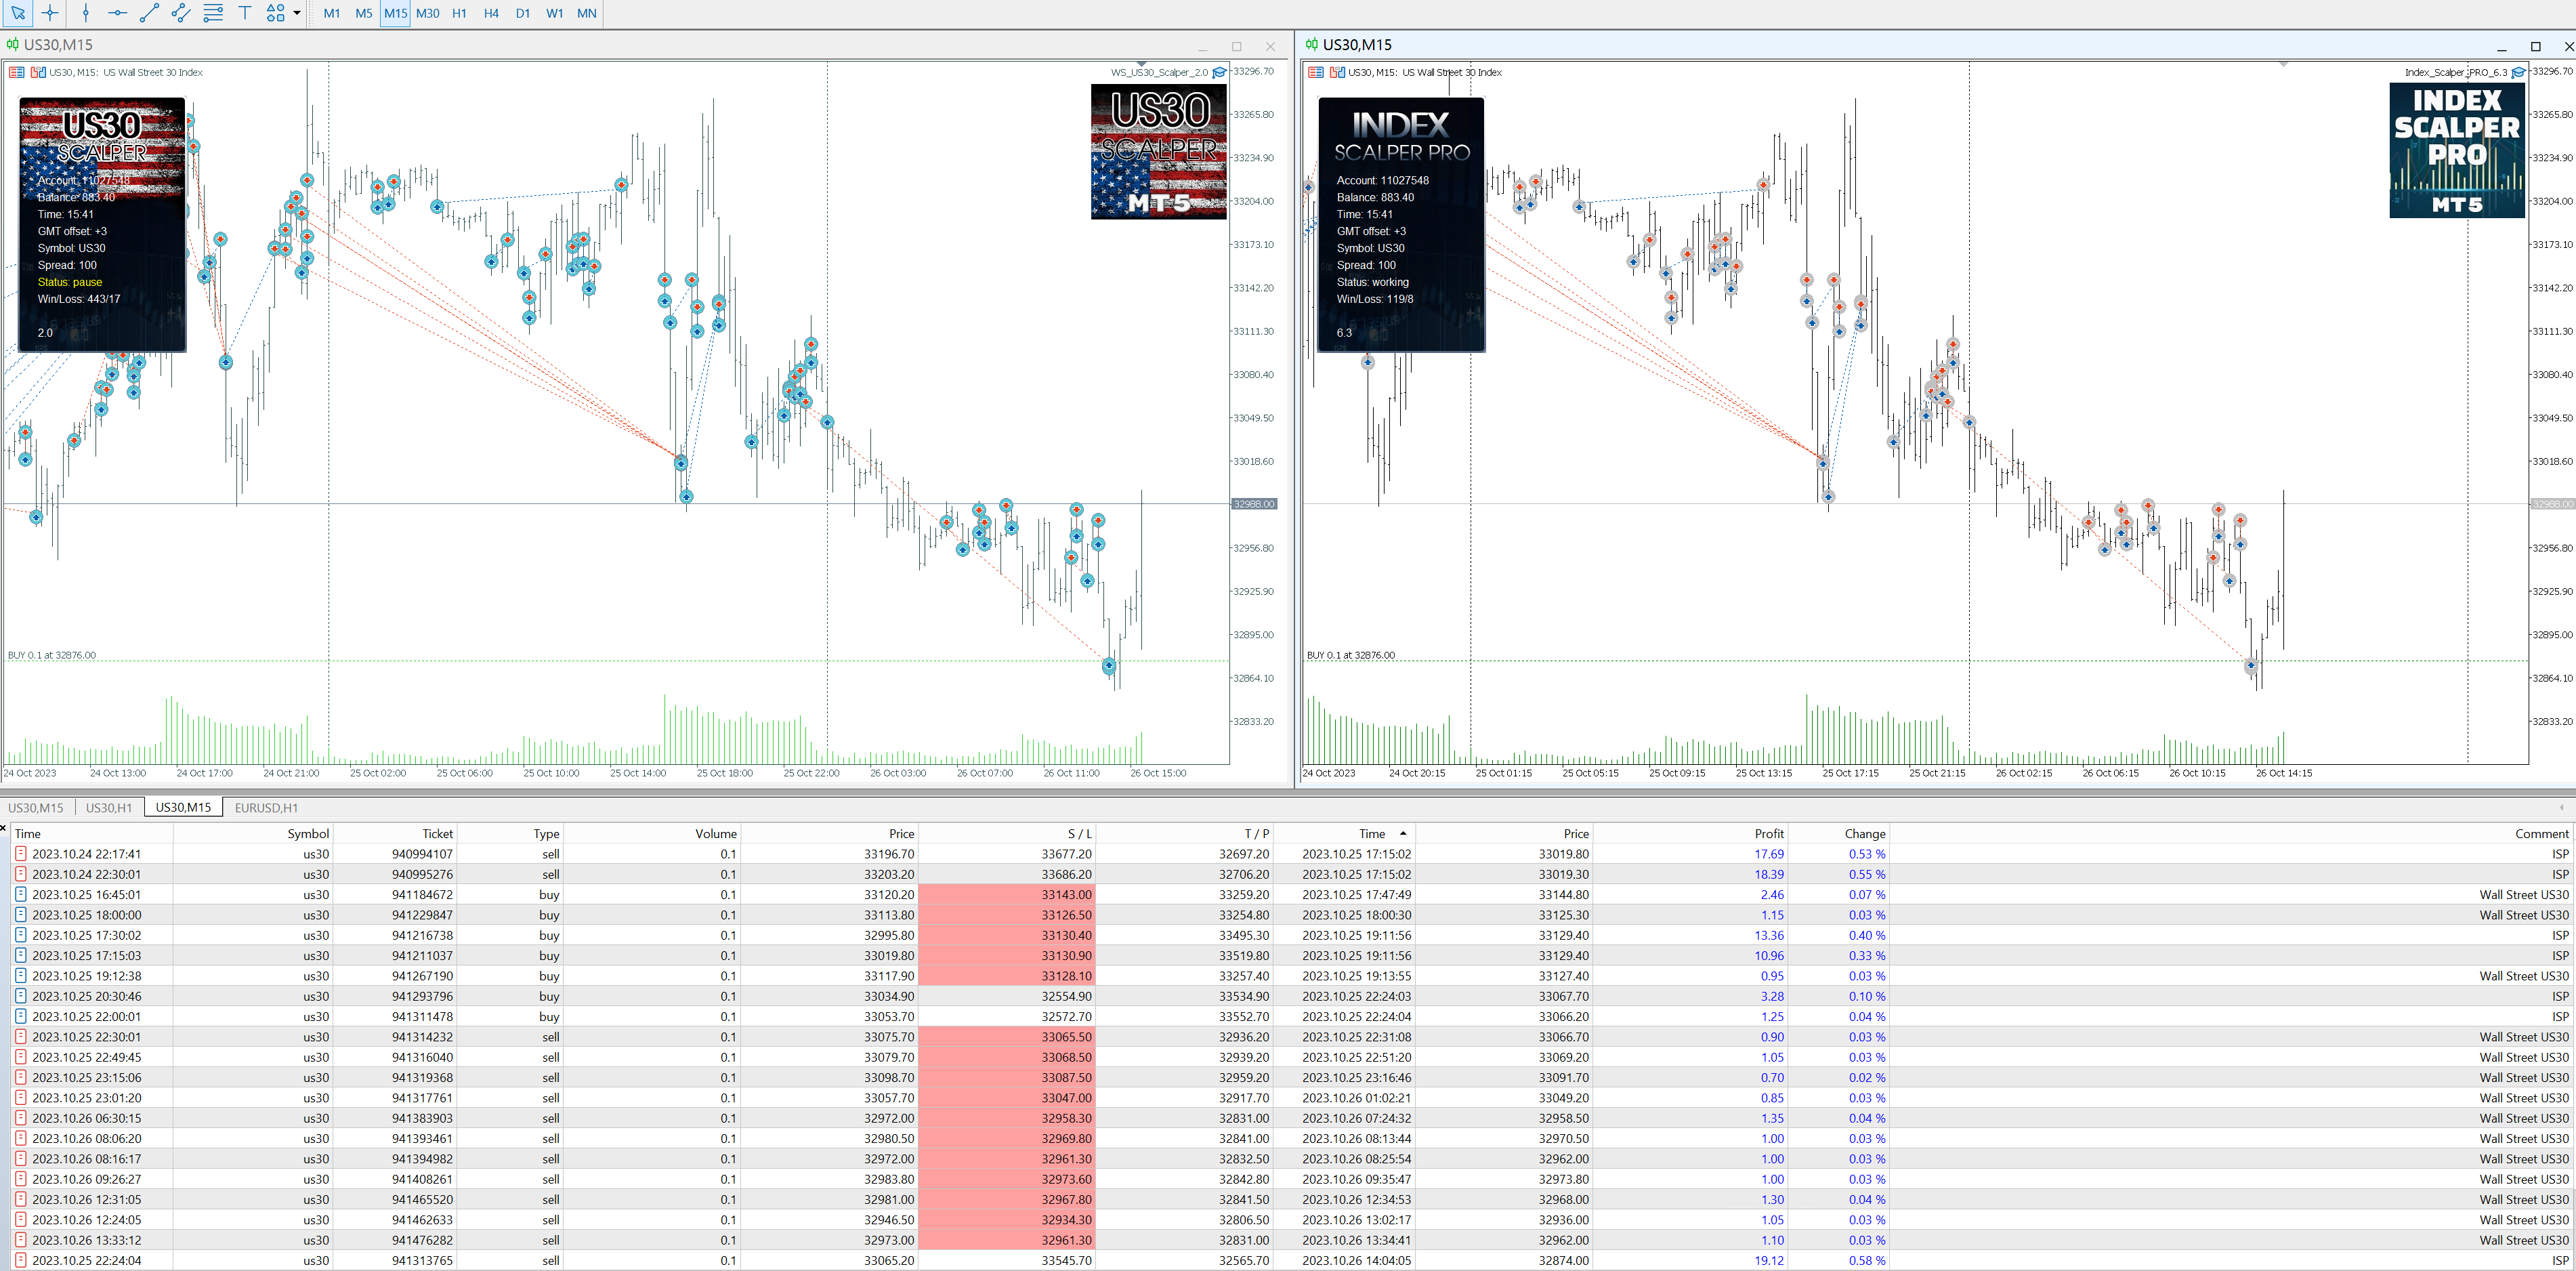Select the cursor arrow tool
This screenshot has width=2576, height=1271.
tap(18, 13)
